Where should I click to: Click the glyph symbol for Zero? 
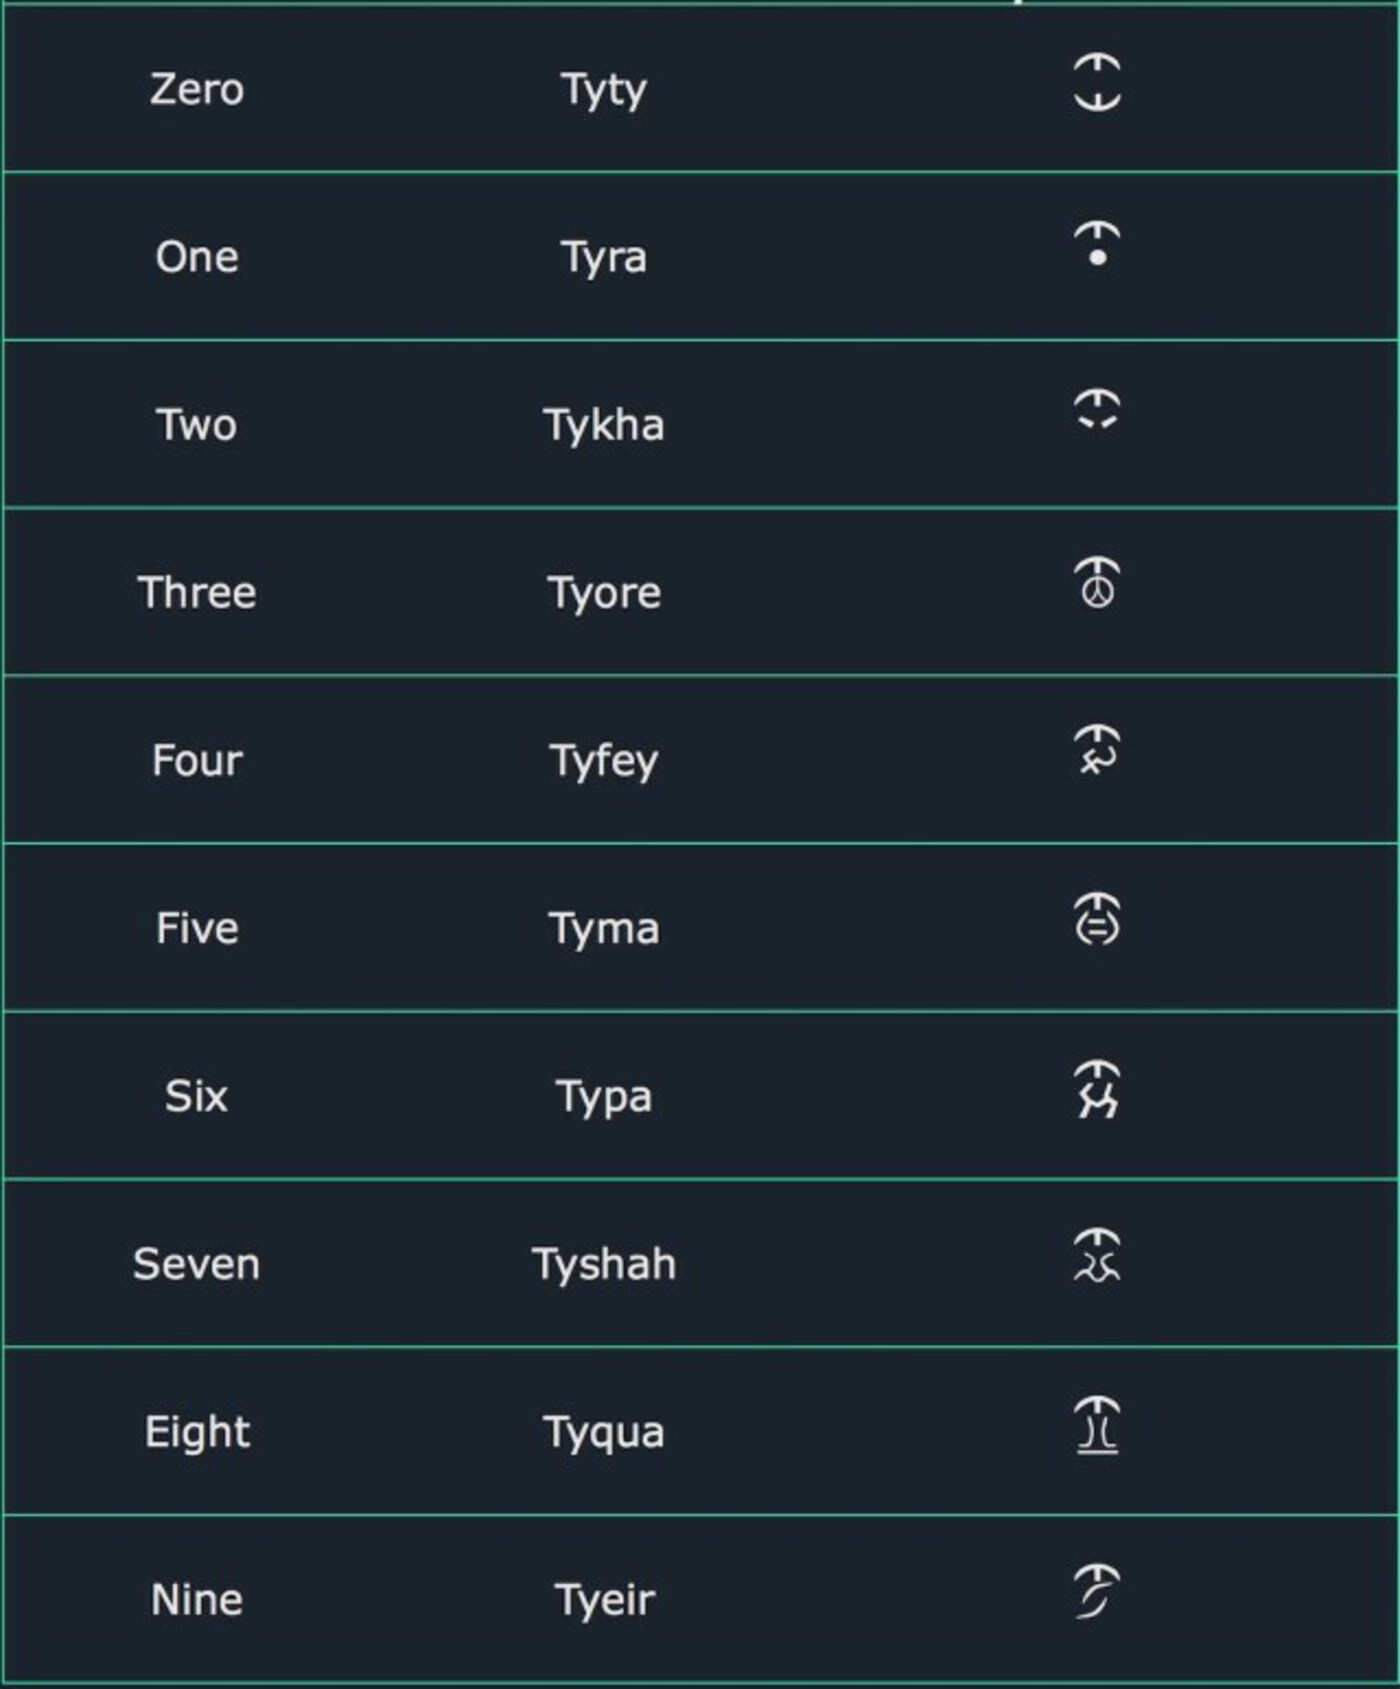[x=1097, y=82]
